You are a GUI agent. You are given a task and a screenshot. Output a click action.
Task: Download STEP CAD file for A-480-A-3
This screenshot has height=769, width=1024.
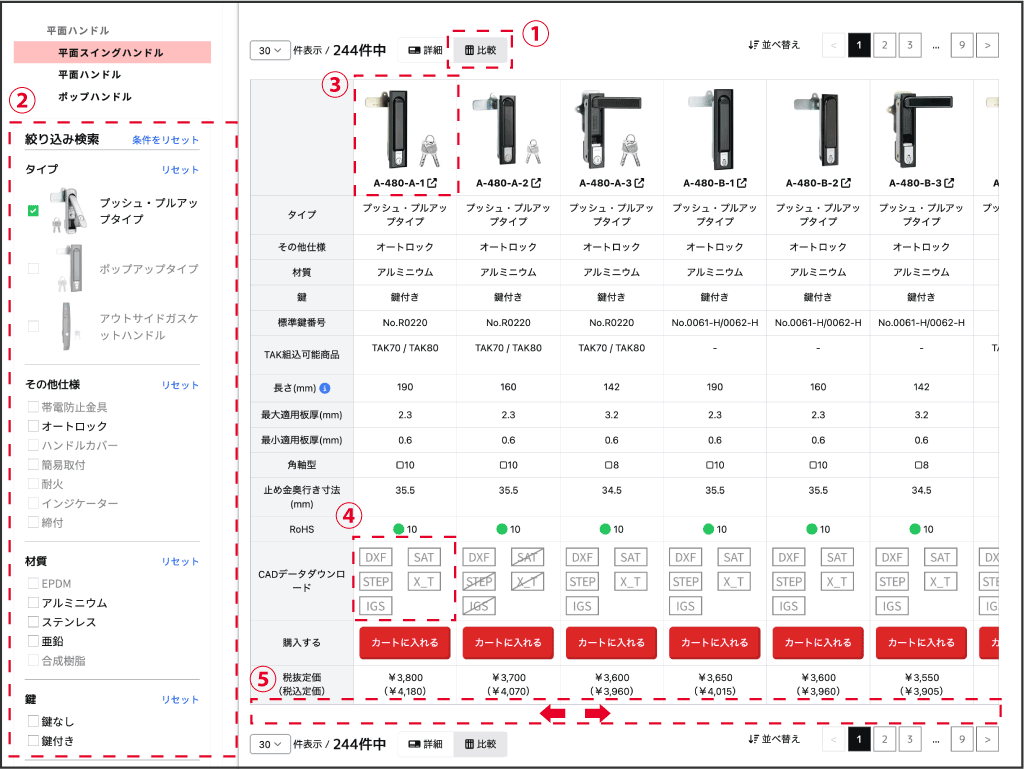click(583, 581)
